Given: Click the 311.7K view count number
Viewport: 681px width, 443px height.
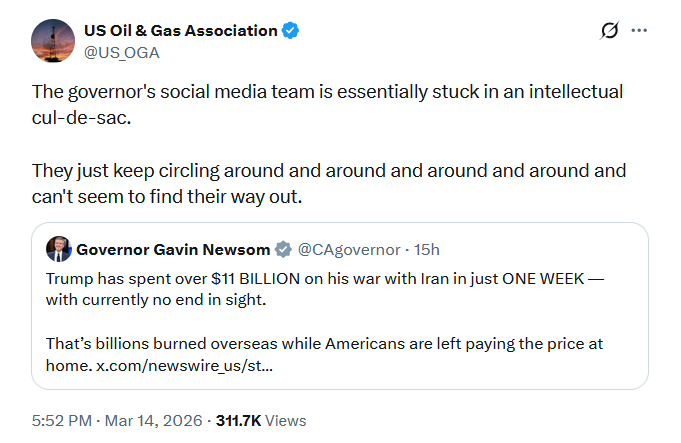Looking at the screenshot, I should coord(239,421).
